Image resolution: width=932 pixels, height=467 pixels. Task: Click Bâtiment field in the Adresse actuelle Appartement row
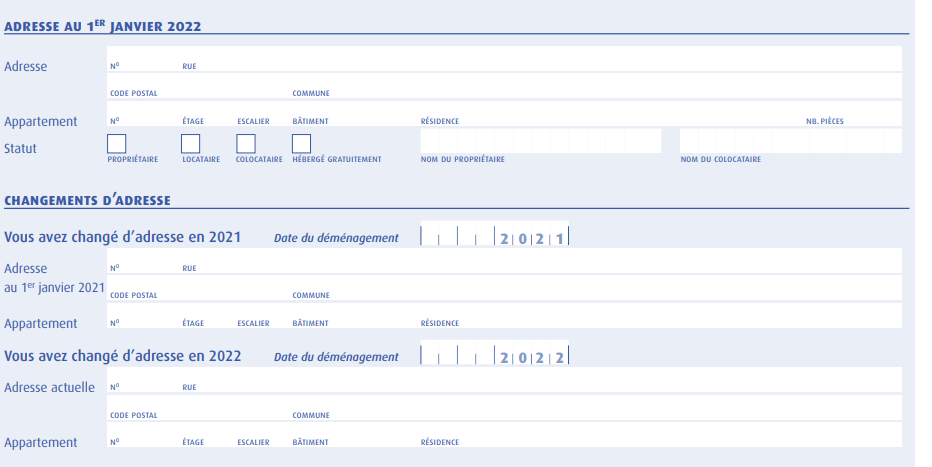[355, 434]
